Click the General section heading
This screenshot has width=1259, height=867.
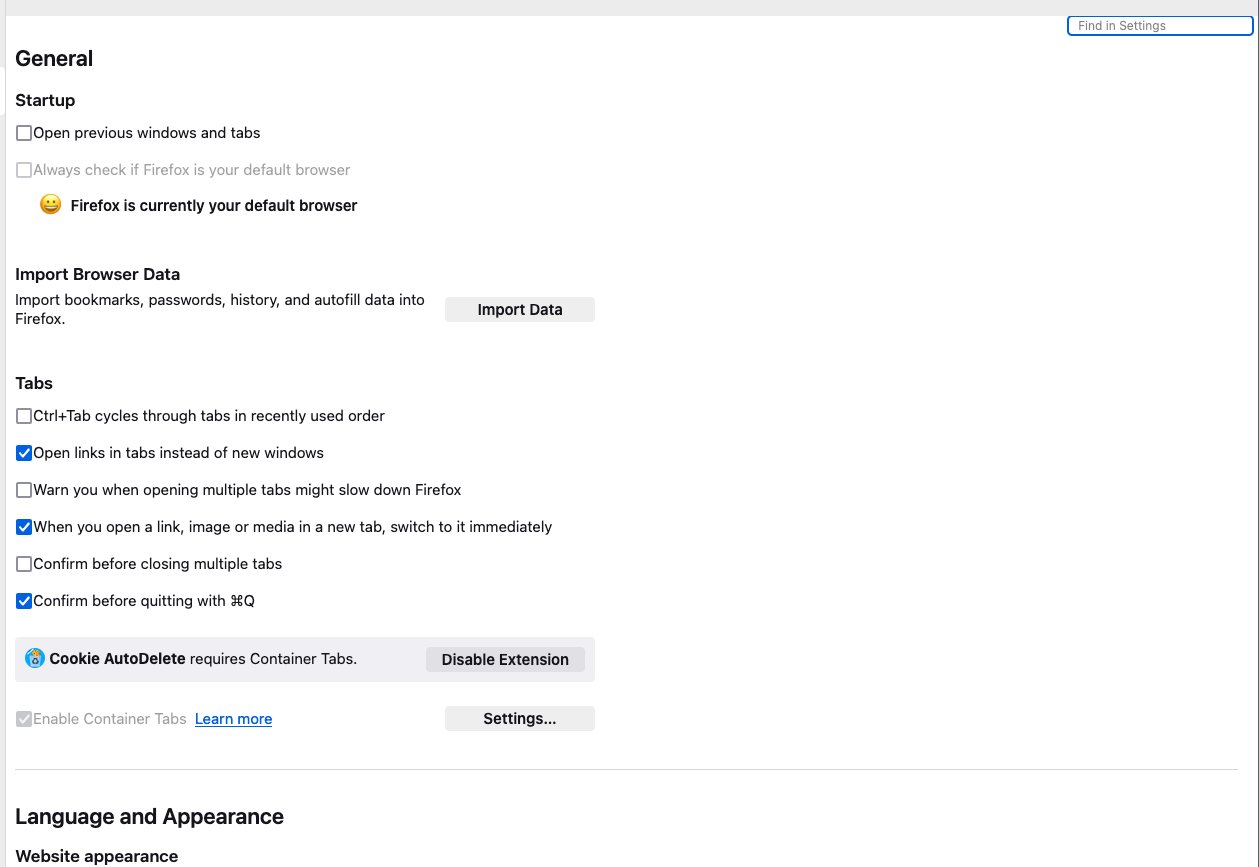[x=54, y=59]
